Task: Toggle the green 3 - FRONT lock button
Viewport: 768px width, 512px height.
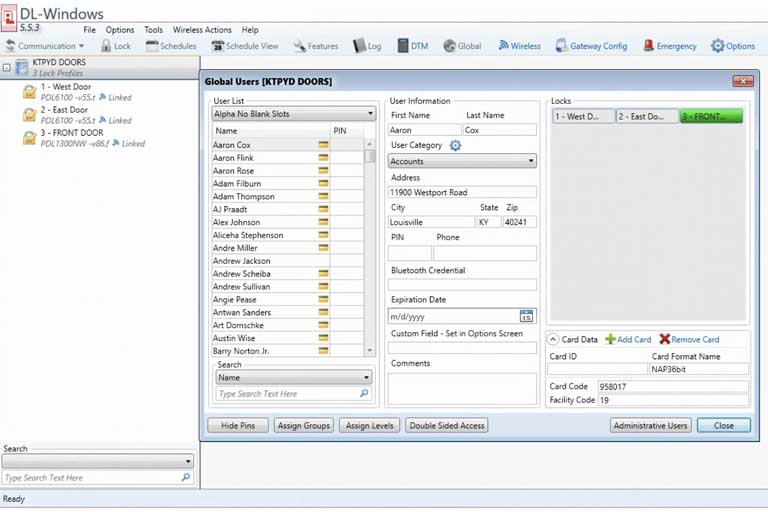Action: pos(711,117)
